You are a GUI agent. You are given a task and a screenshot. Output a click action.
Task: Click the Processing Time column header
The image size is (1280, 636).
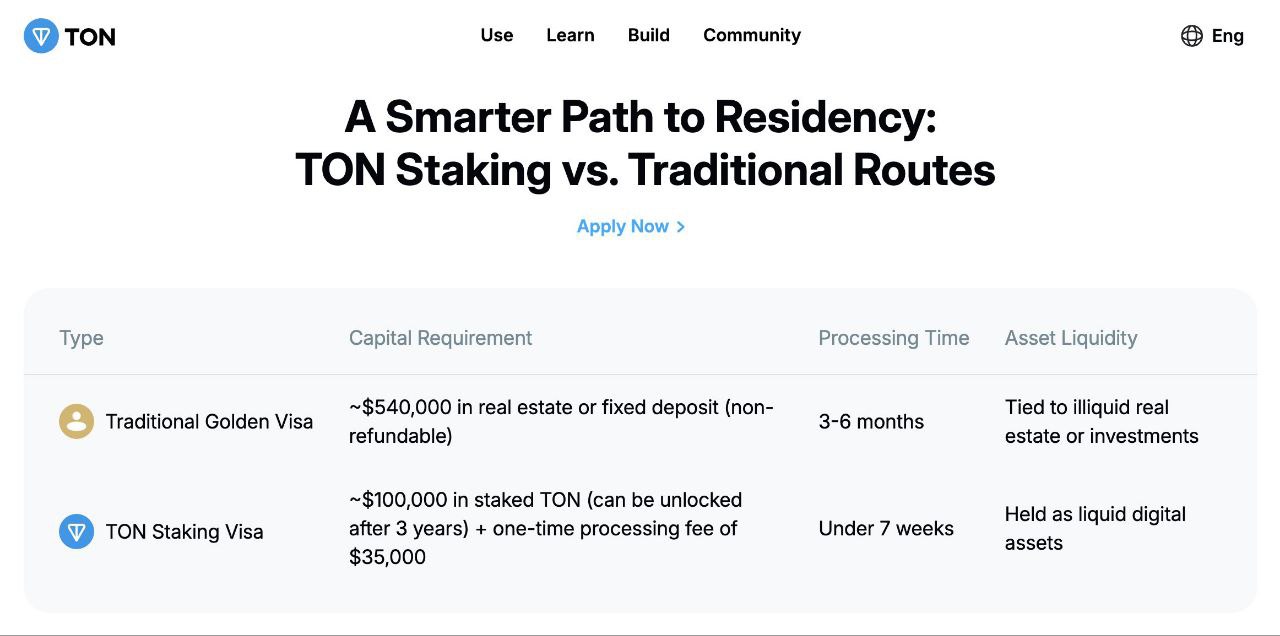coord(893,338)
